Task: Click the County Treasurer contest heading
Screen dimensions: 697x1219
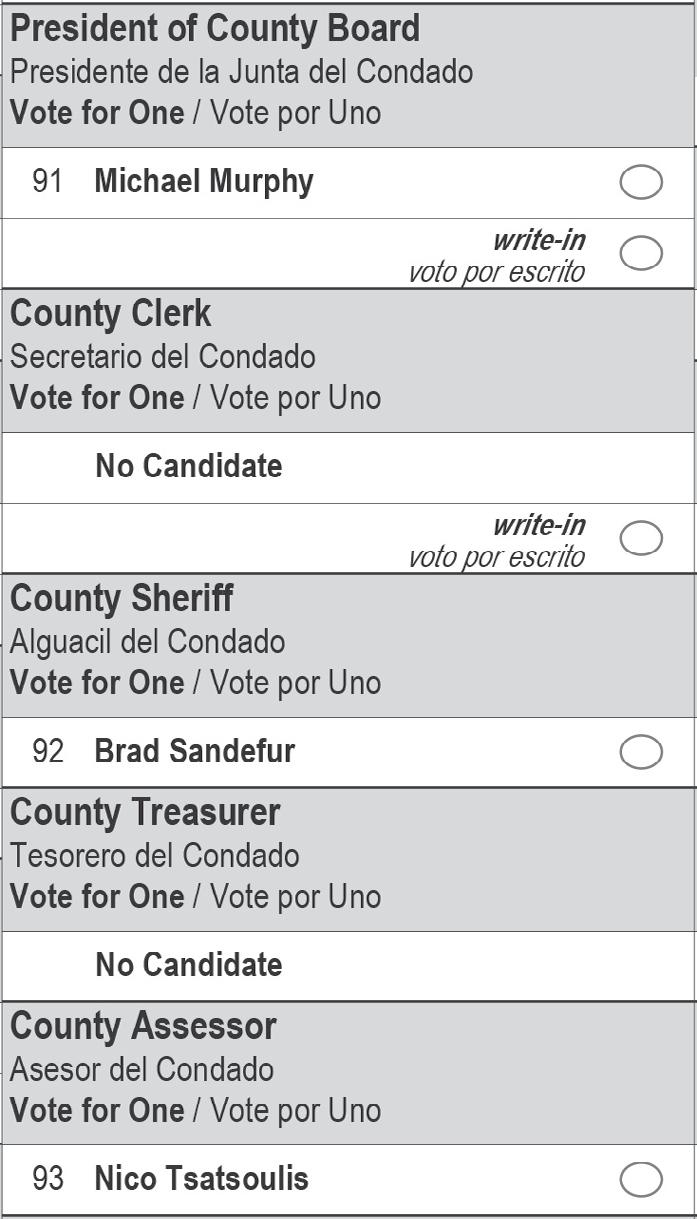Action: pyautogui.click(x=145, y=813)
